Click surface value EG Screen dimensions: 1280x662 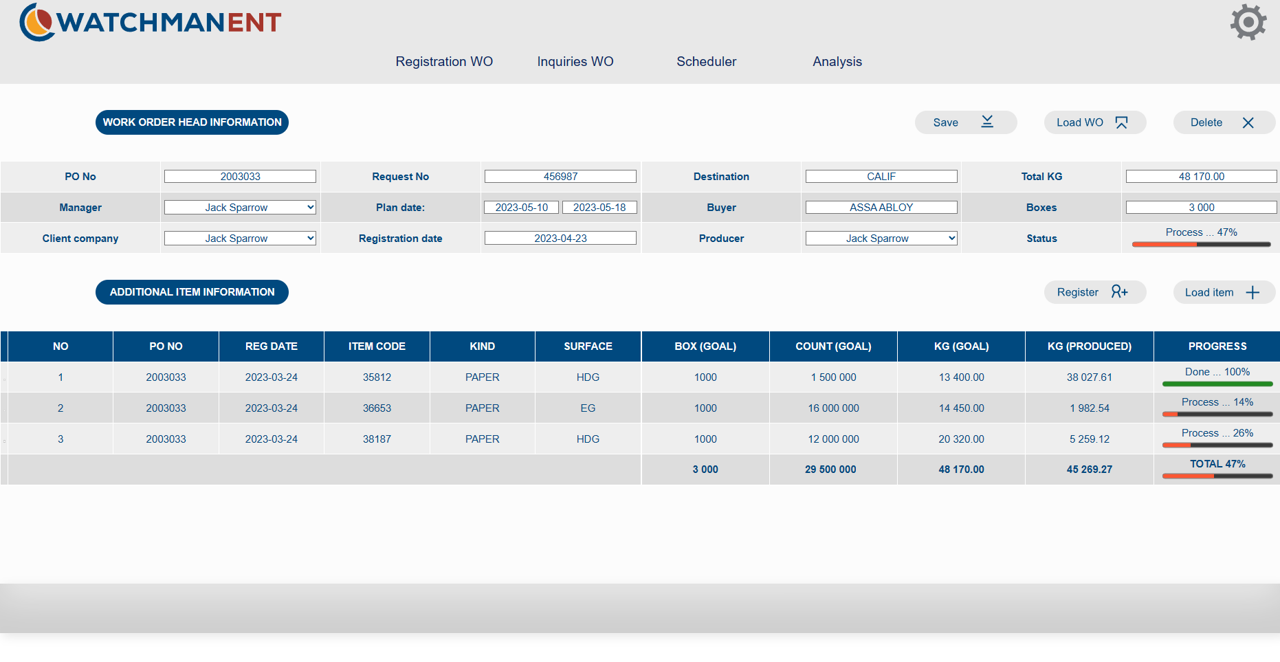(x=588, y=408)
